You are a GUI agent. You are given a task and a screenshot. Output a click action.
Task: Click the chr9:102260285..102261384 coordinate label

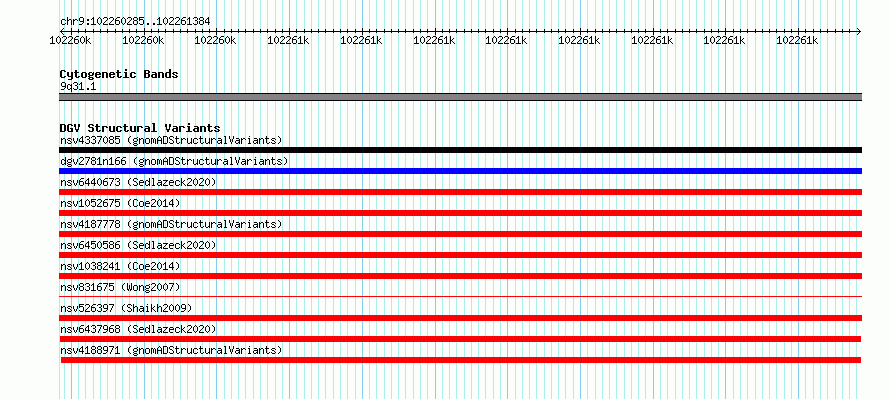(x=135, y=22)
